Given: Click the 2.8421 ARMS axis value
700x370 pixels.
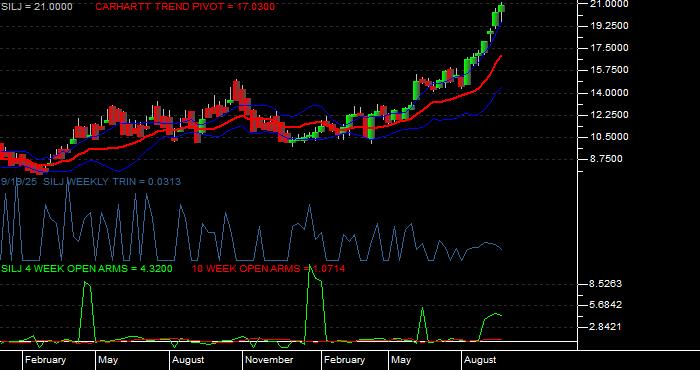Looking at the screenshot, I should (x=606, y=327).
